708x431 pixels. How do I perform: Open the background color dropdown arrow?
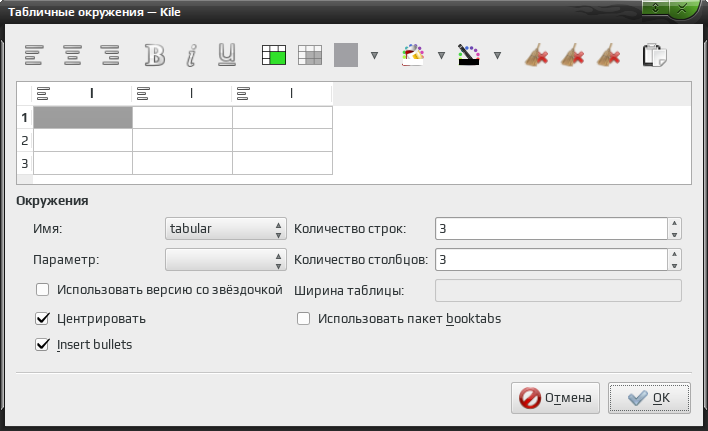[x=441, y=56]
